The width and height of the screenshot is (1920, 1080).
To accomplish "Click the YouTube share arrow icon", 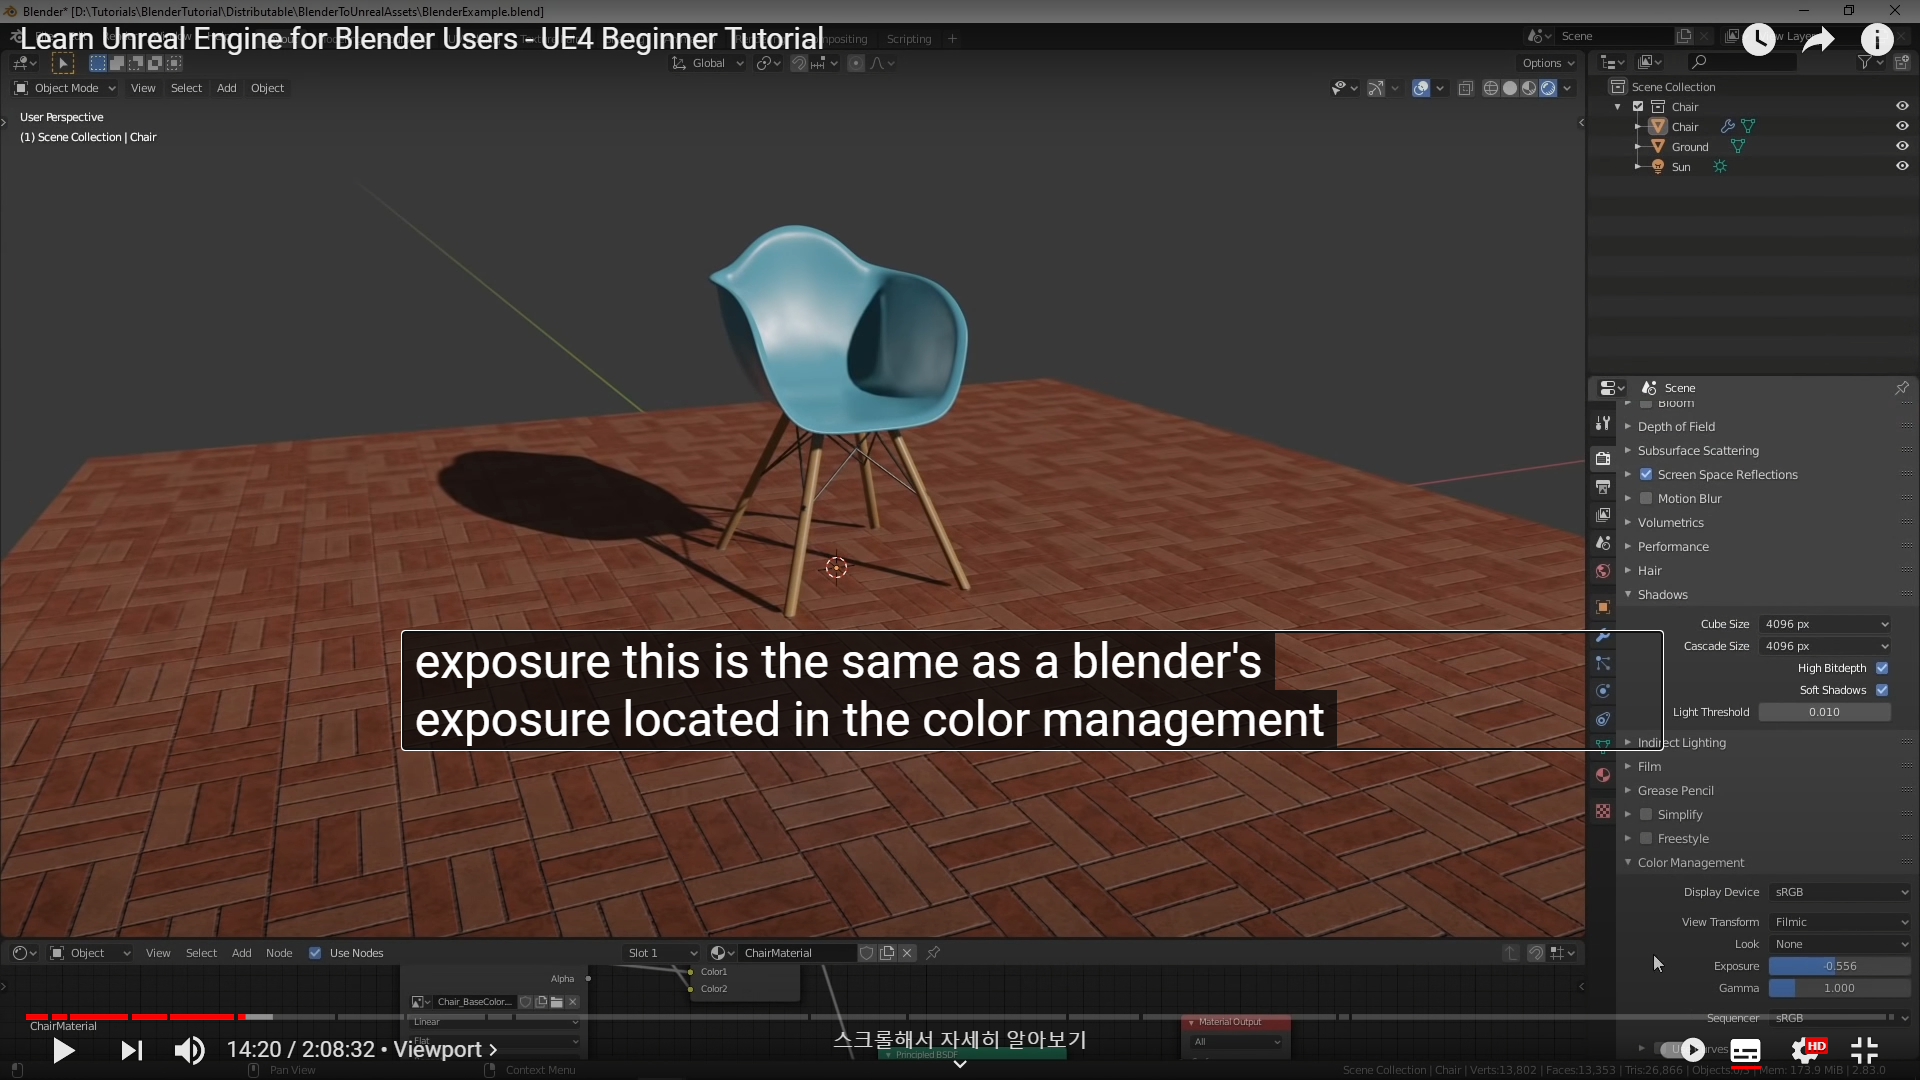I will (x=1818, y=40).
